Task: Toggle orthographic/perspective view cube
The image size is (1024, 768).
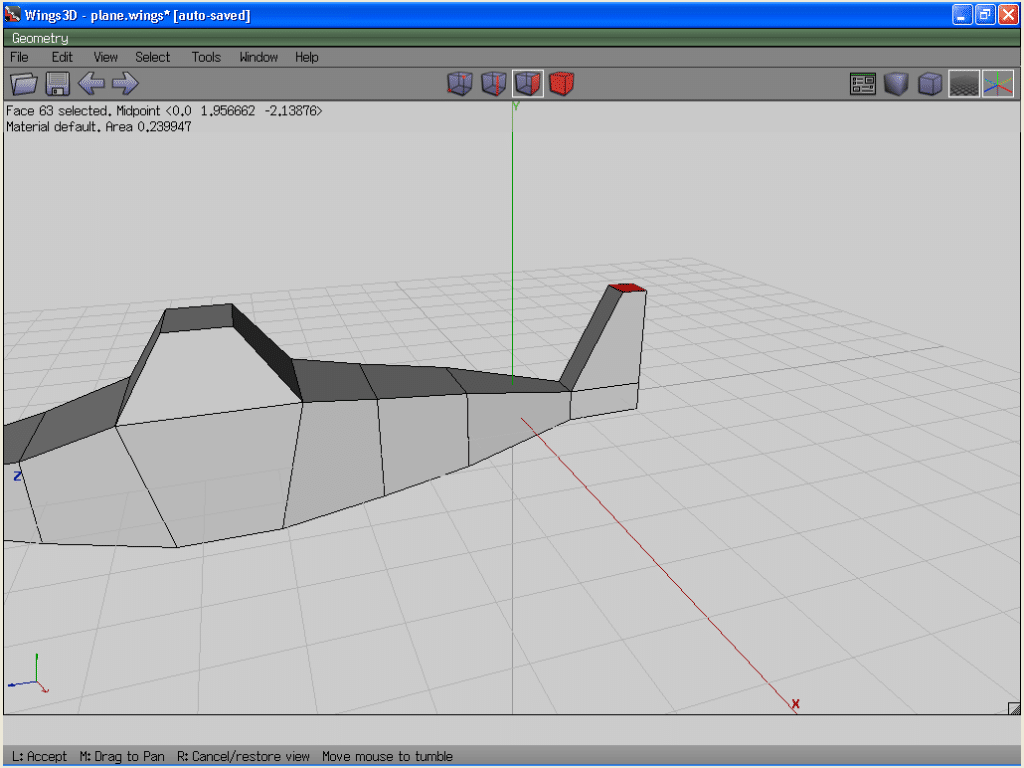Action: 930,84
